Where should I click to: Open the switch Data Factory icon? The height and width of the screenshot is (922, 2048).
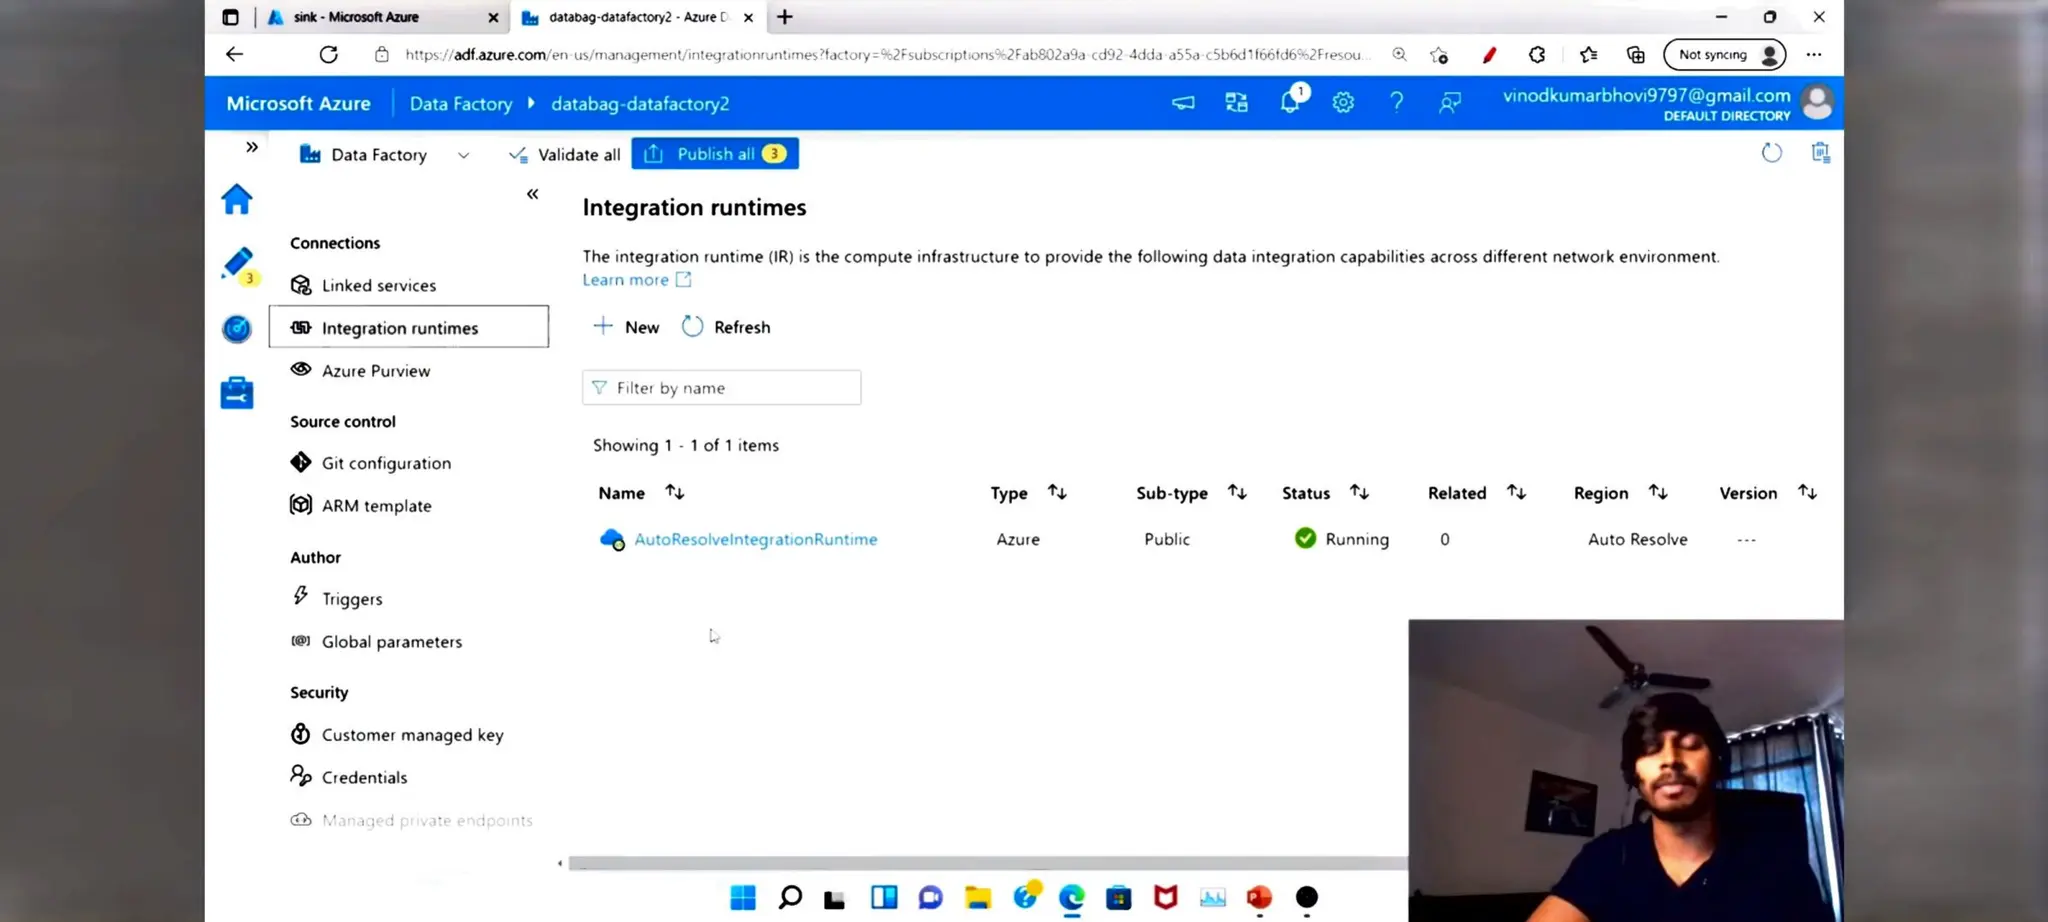[1236, 102]
